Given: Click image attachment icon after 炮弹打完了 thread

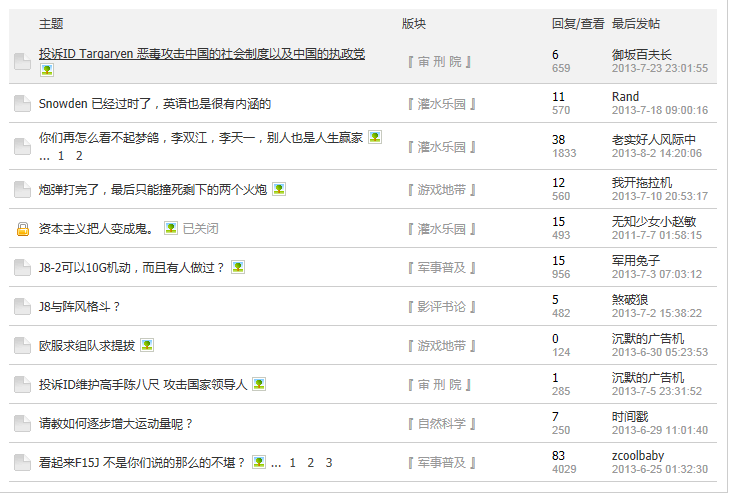Looking at the screenshot, I should [x=279, y=189].
